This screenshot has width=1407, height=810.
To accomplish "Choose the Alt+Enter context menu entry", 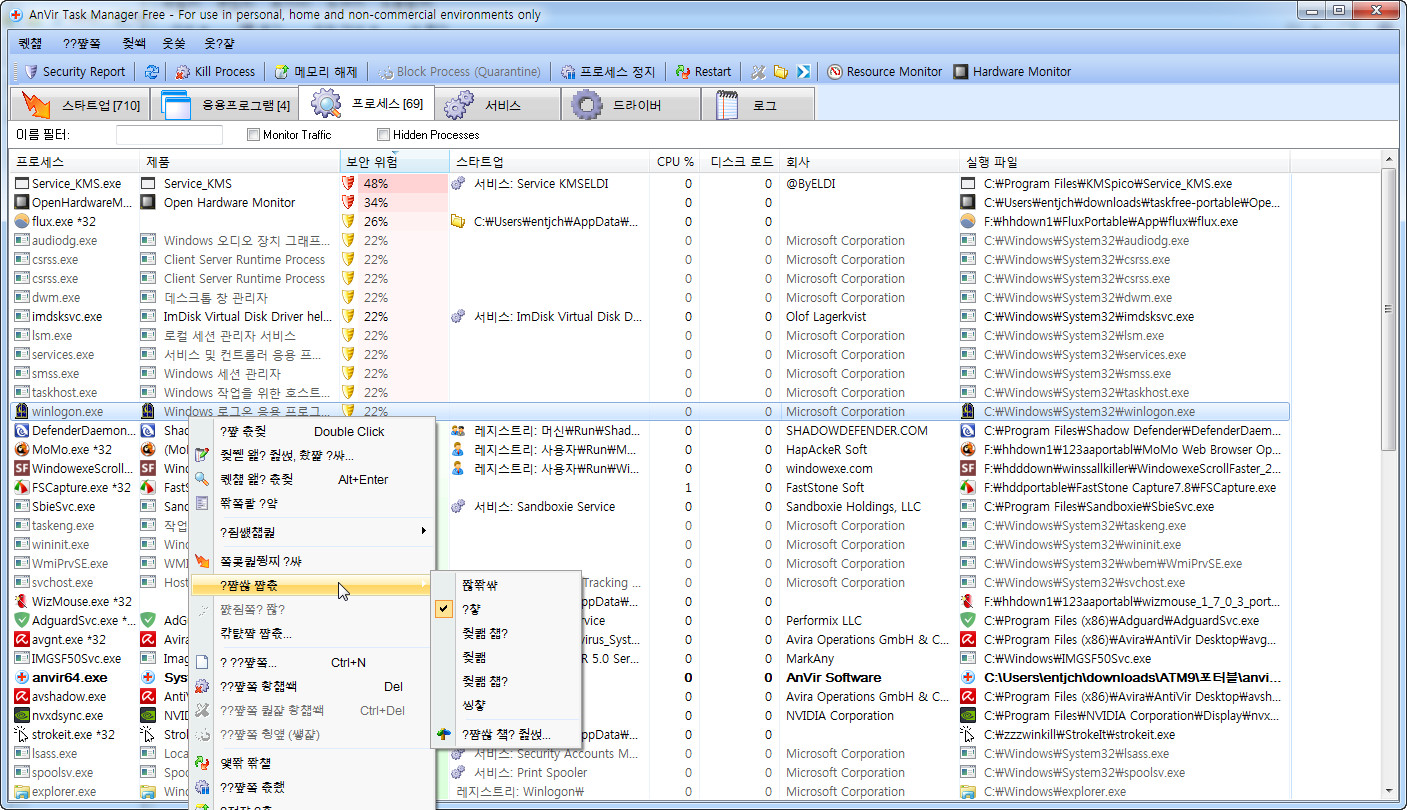I will tap(312, 480).
